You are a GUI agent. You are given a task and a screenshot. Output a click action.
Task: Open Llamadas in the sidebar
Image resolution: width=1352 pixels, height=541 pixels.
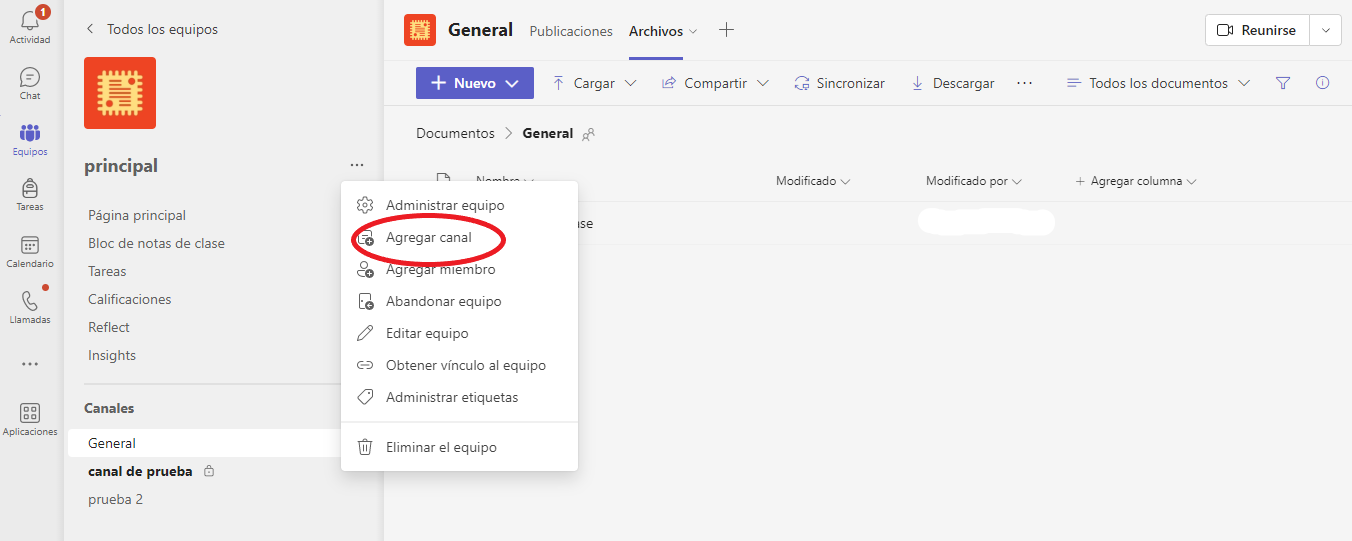(30, 307)
